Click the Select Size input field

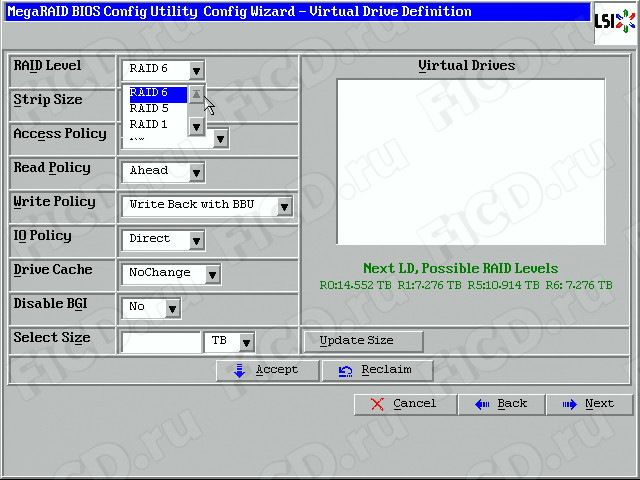coord(161,342)
